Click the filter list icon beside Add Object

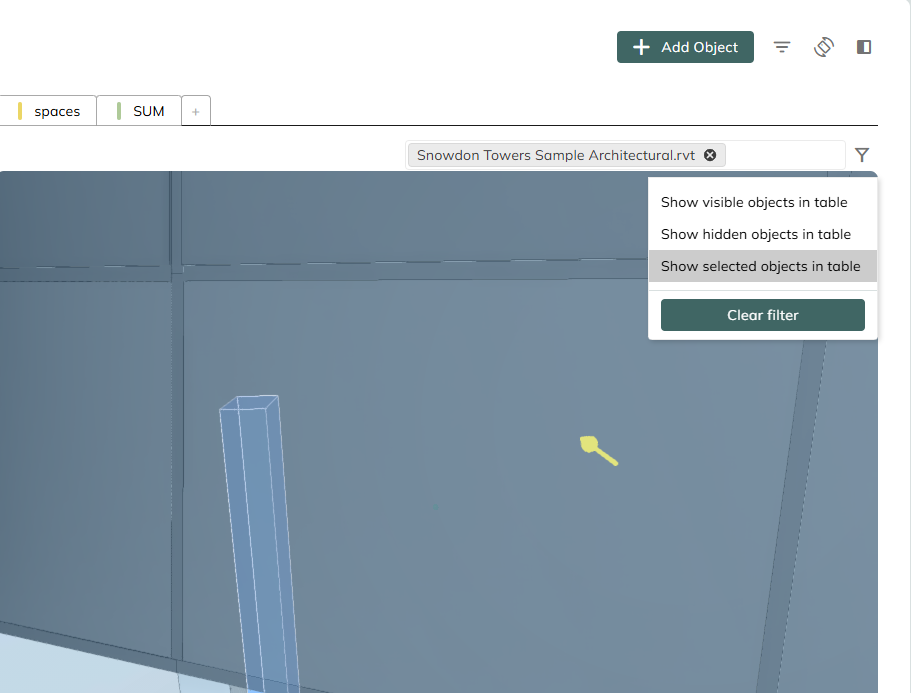782,47
